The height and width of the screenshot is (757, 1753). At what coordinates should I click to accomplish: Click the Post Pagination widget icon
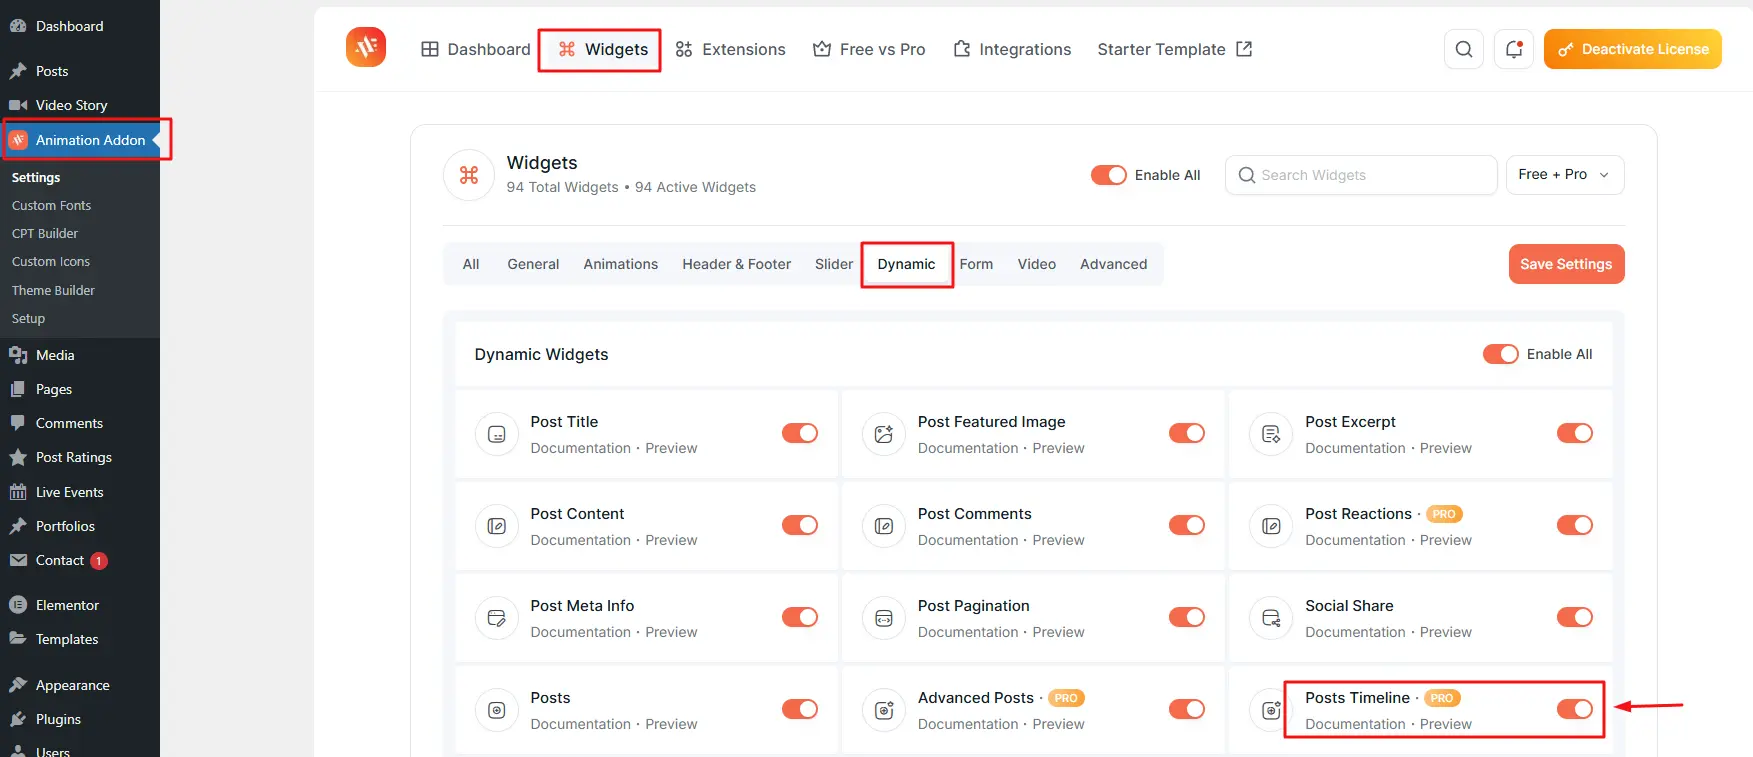pyautogui.click(x=884, y=618)
